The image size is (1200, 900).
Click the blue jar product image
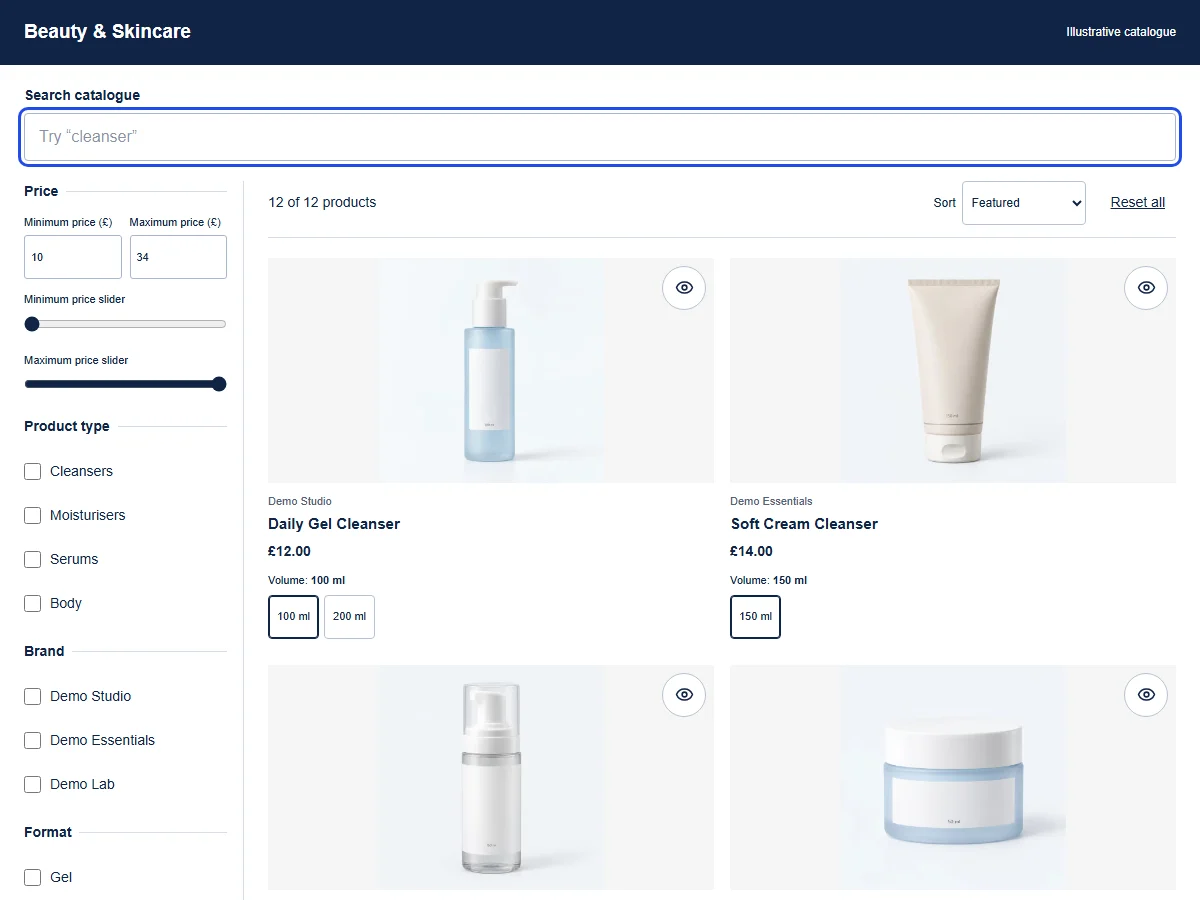click(953, 778)
